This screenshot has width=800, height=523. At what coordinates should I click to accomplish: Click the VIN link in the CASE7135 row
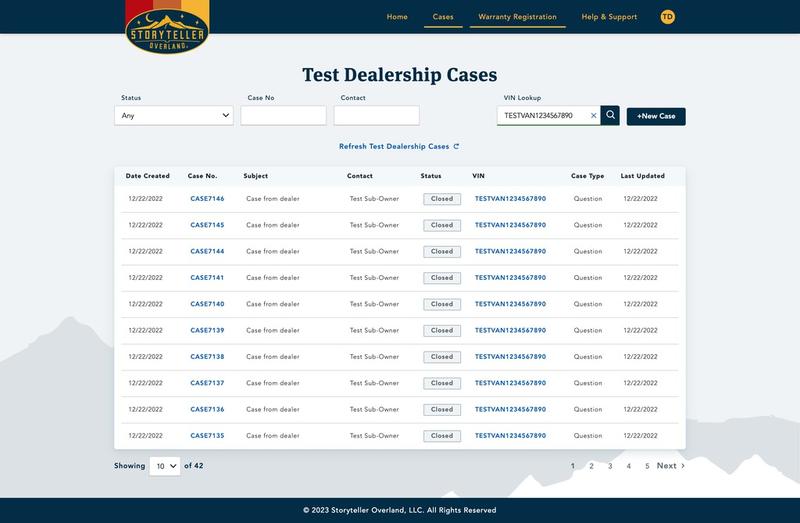[x=510, y=436]
